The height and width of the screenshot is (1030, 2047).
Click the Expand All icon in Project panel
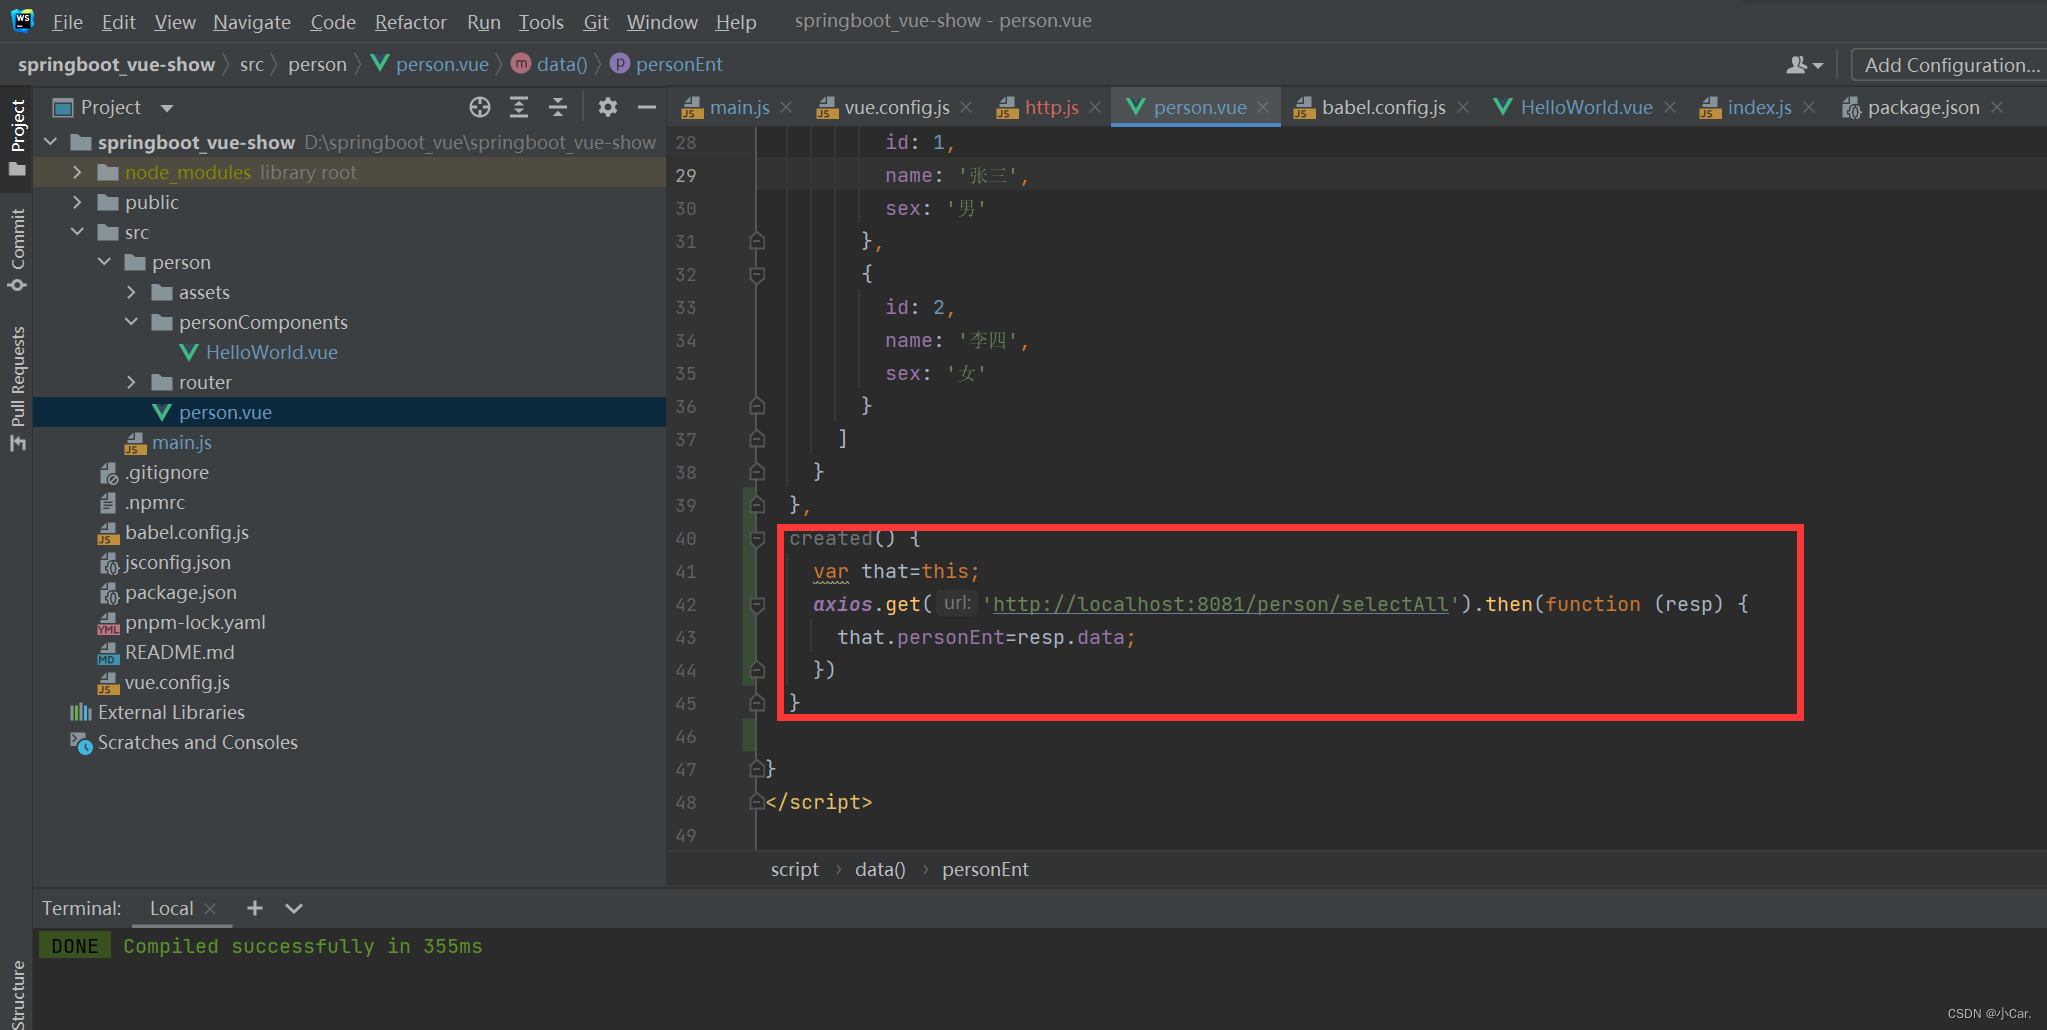pyautogui.click(x=519, y=107)
